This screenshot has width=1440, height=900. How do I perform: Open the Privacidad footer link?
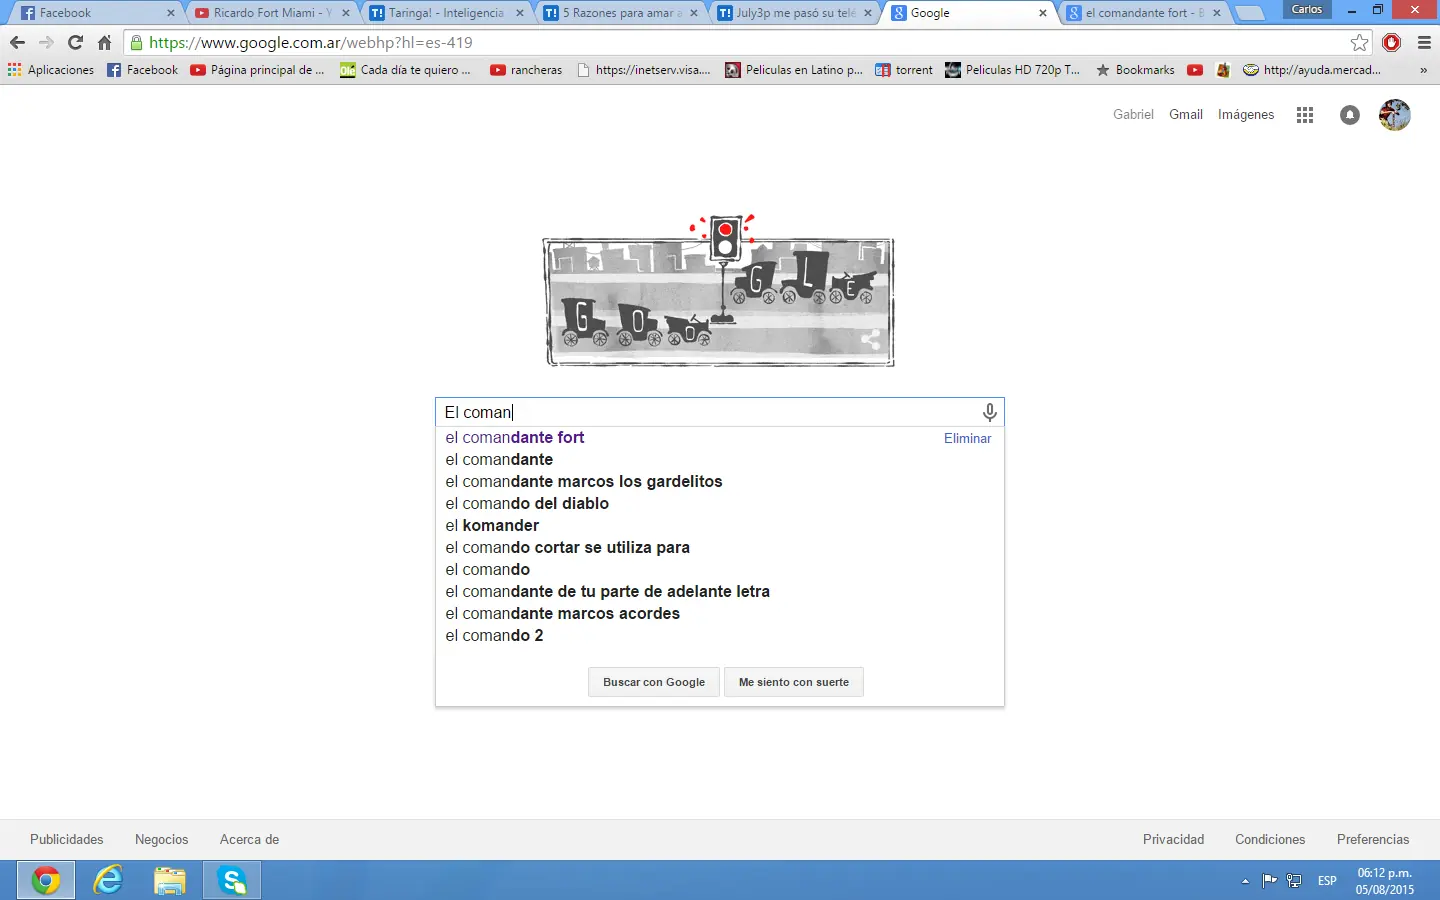point(1174,840)
